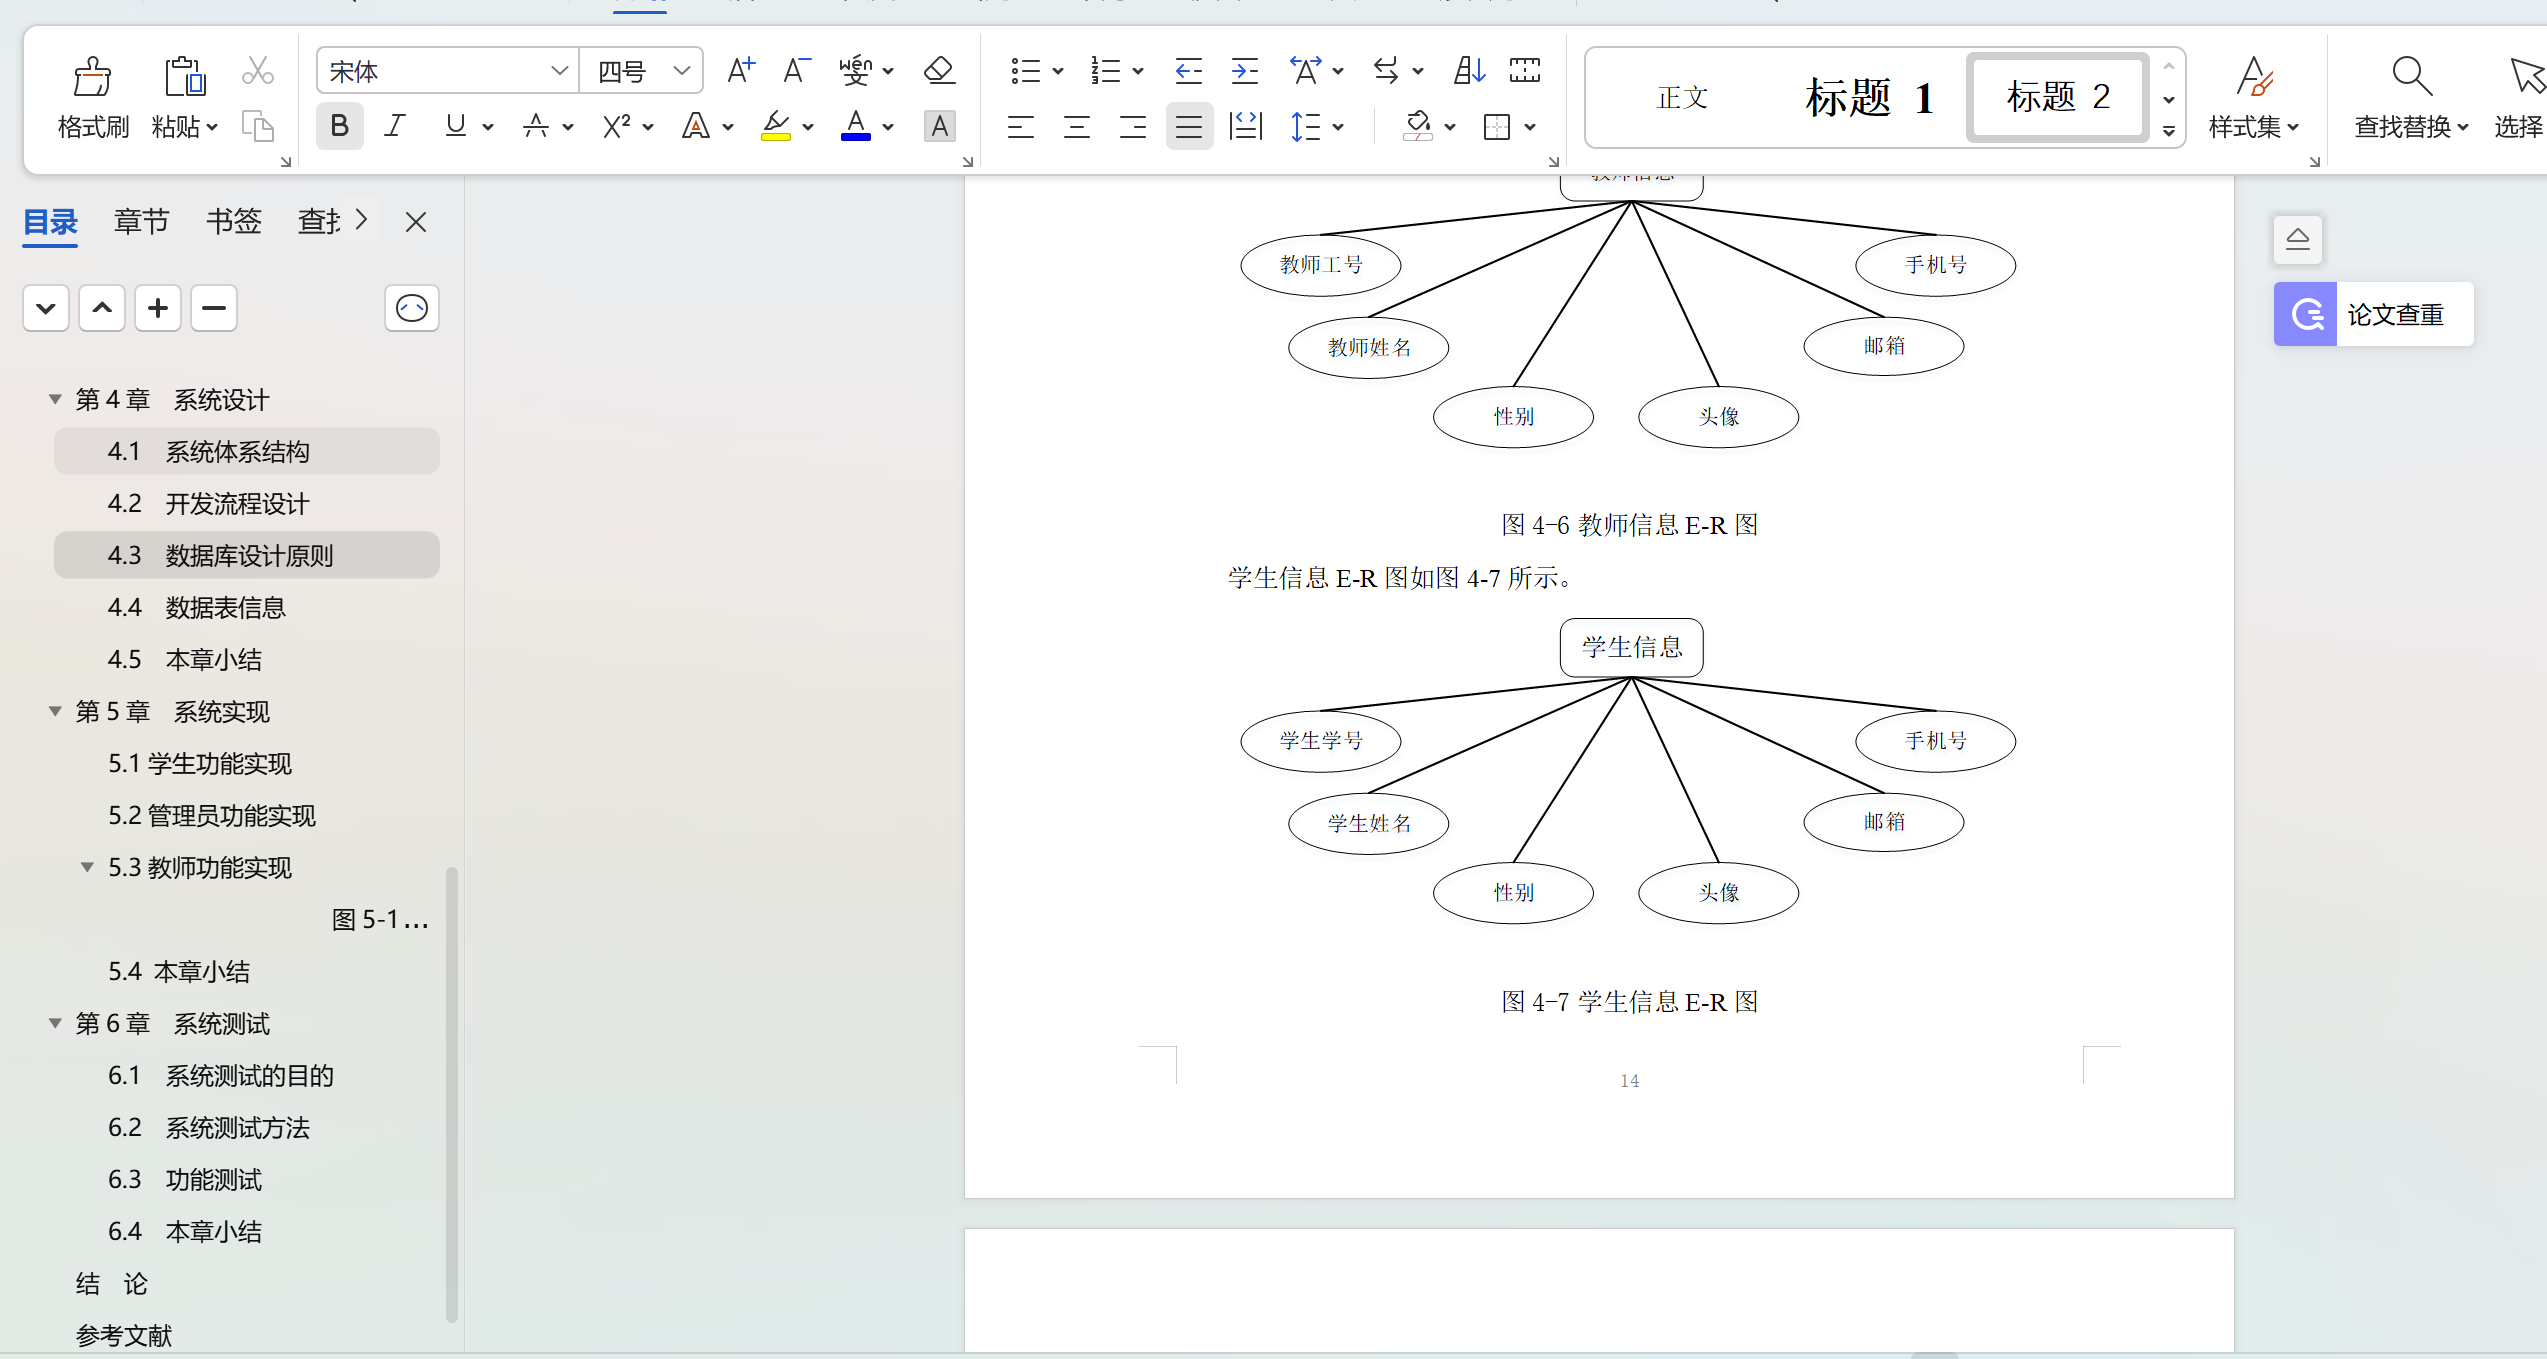This screenshot has height=1359, width=2547.
Task: Increase font size with A+ icon
Action: [740, 70]
